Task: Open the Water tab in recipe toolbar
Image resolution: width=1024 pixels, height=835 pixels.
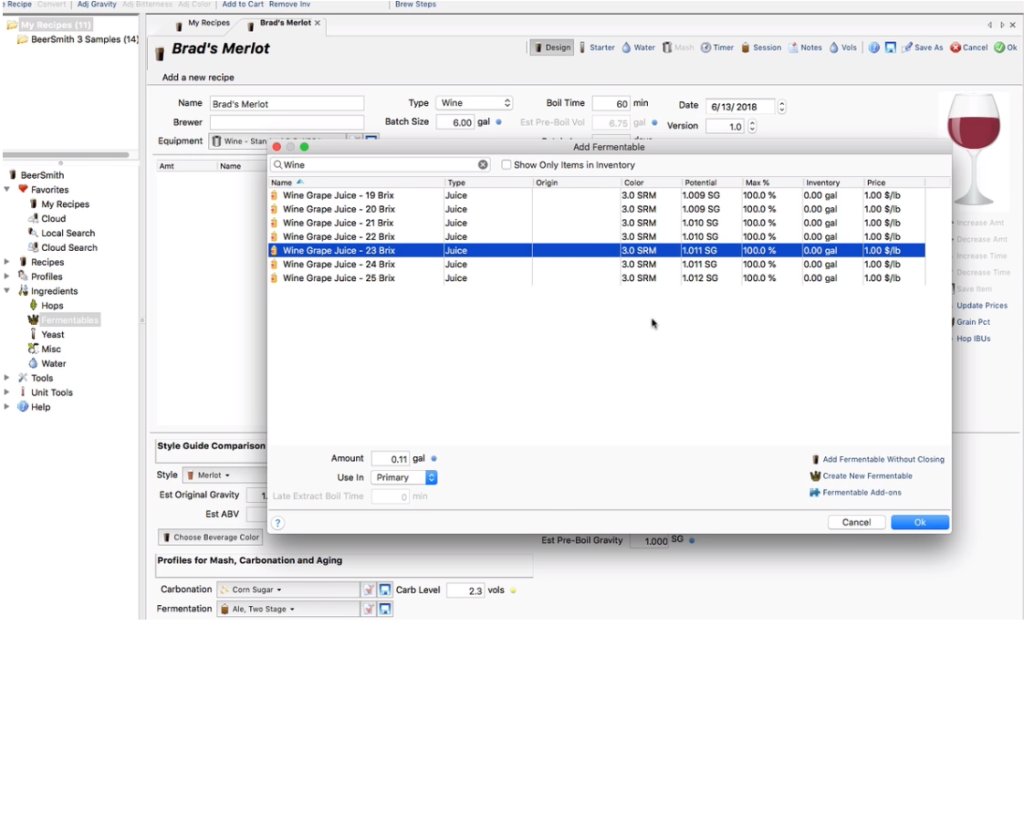Action: 638,48
